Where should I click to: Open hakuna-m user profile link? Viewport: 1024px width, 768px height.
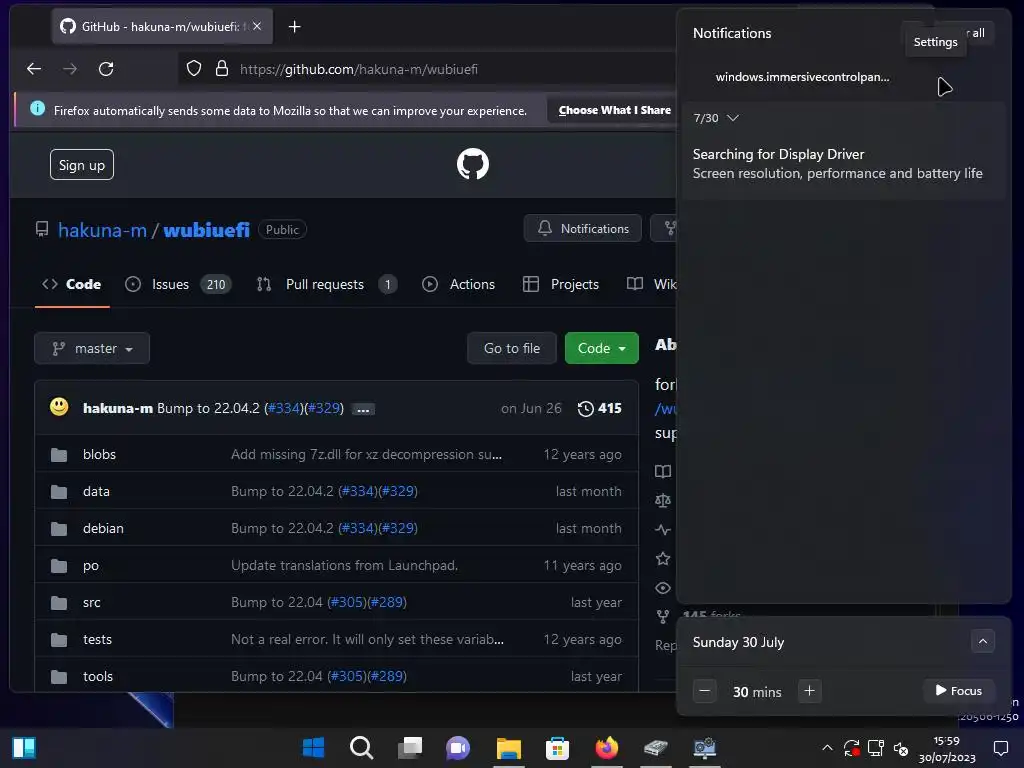(103, 230)
